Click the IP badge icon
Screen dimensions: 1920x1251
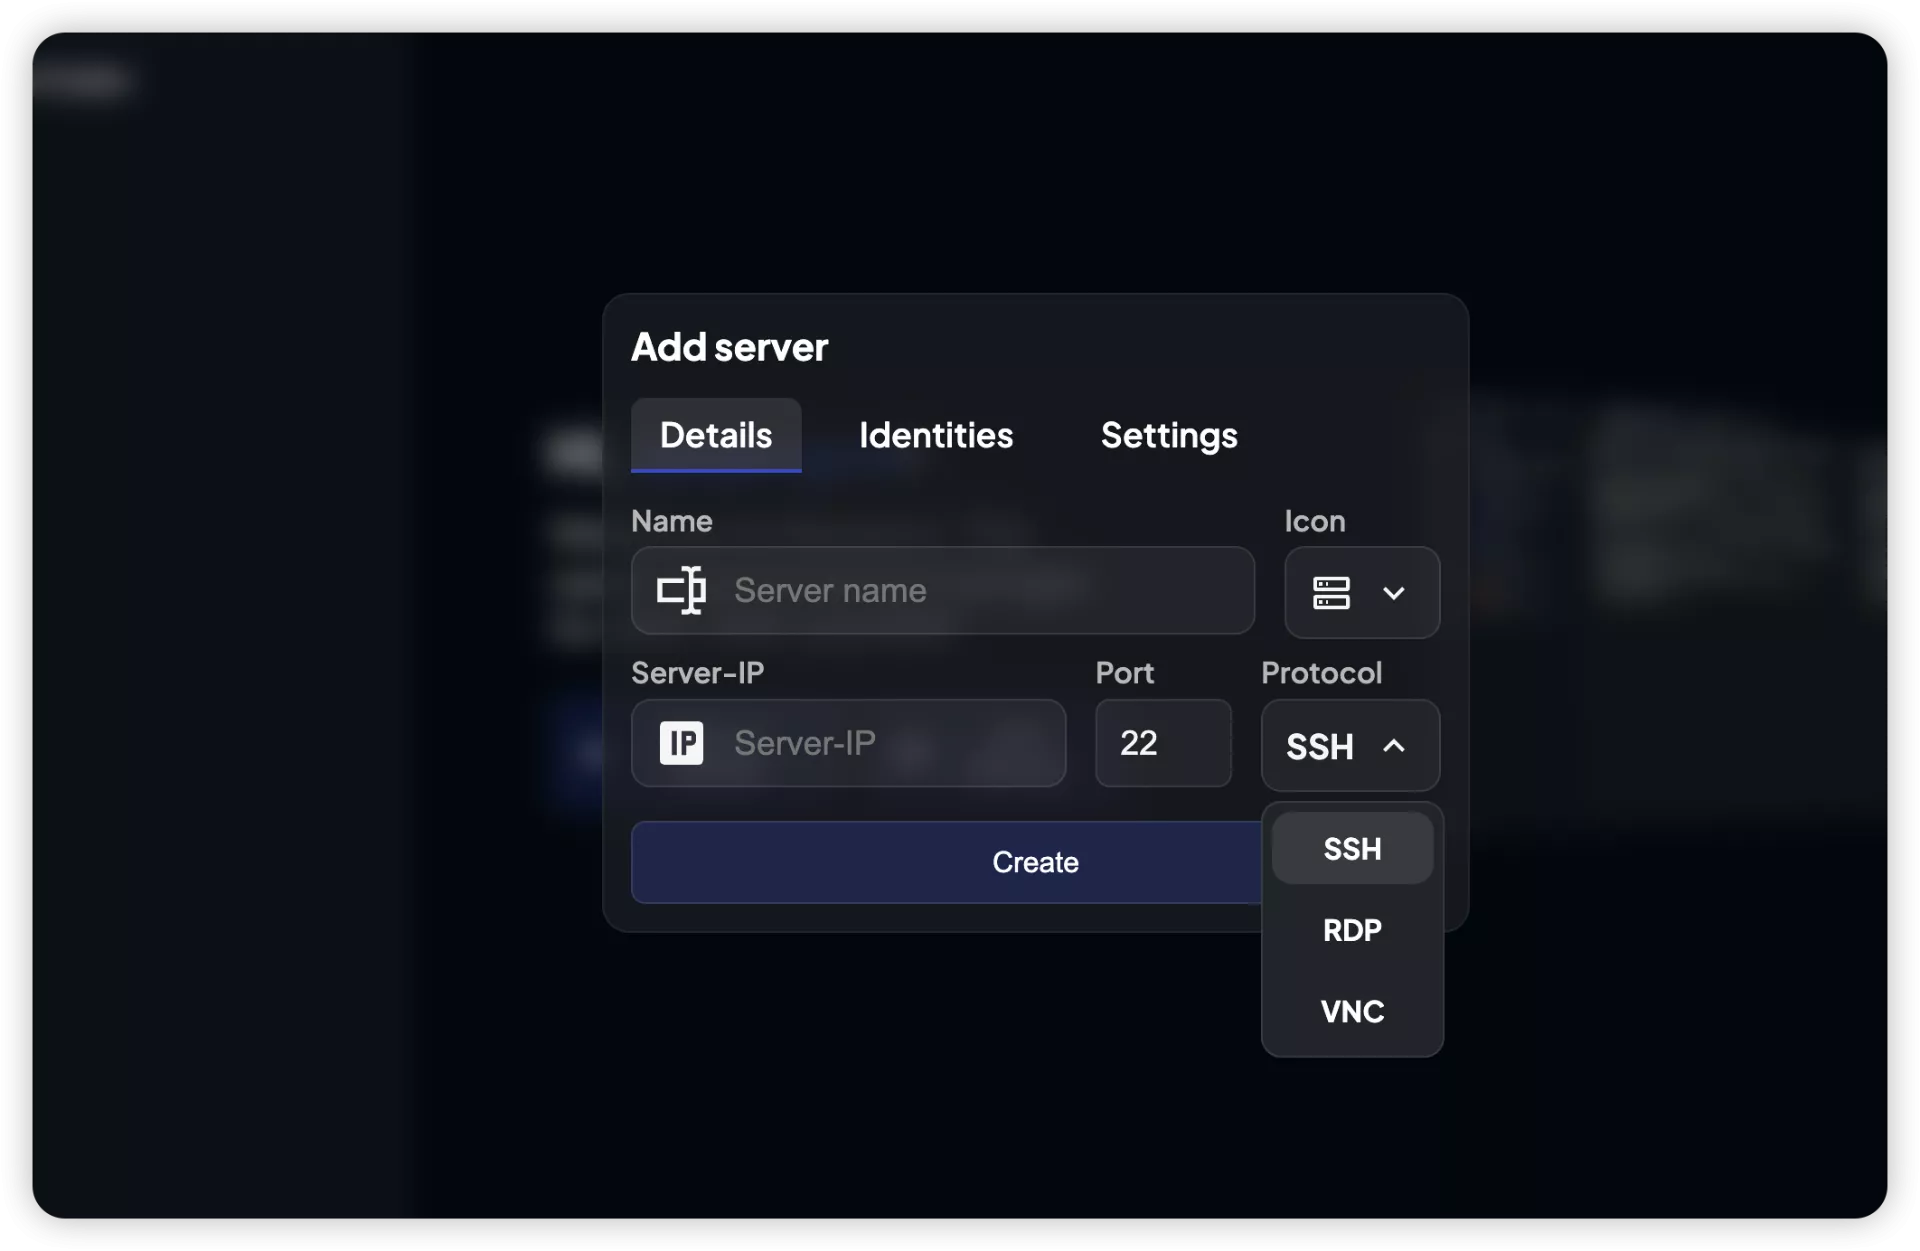(x=682, y=743)
